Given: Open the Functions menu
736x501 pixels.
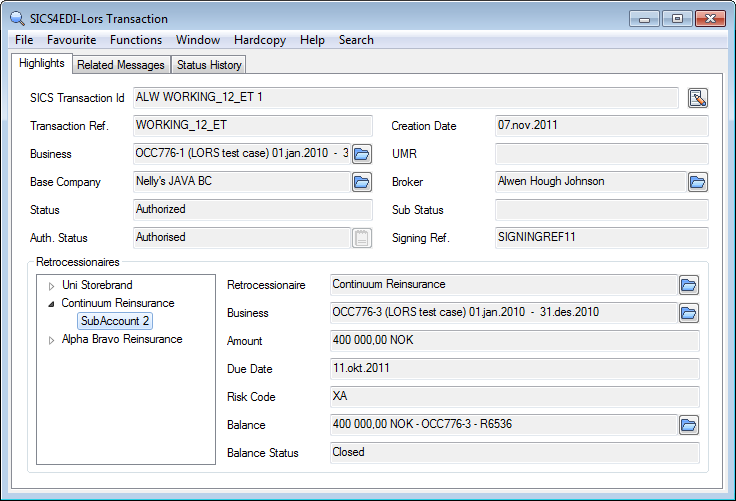Looking at the screenshot, I should pos(136,40).
